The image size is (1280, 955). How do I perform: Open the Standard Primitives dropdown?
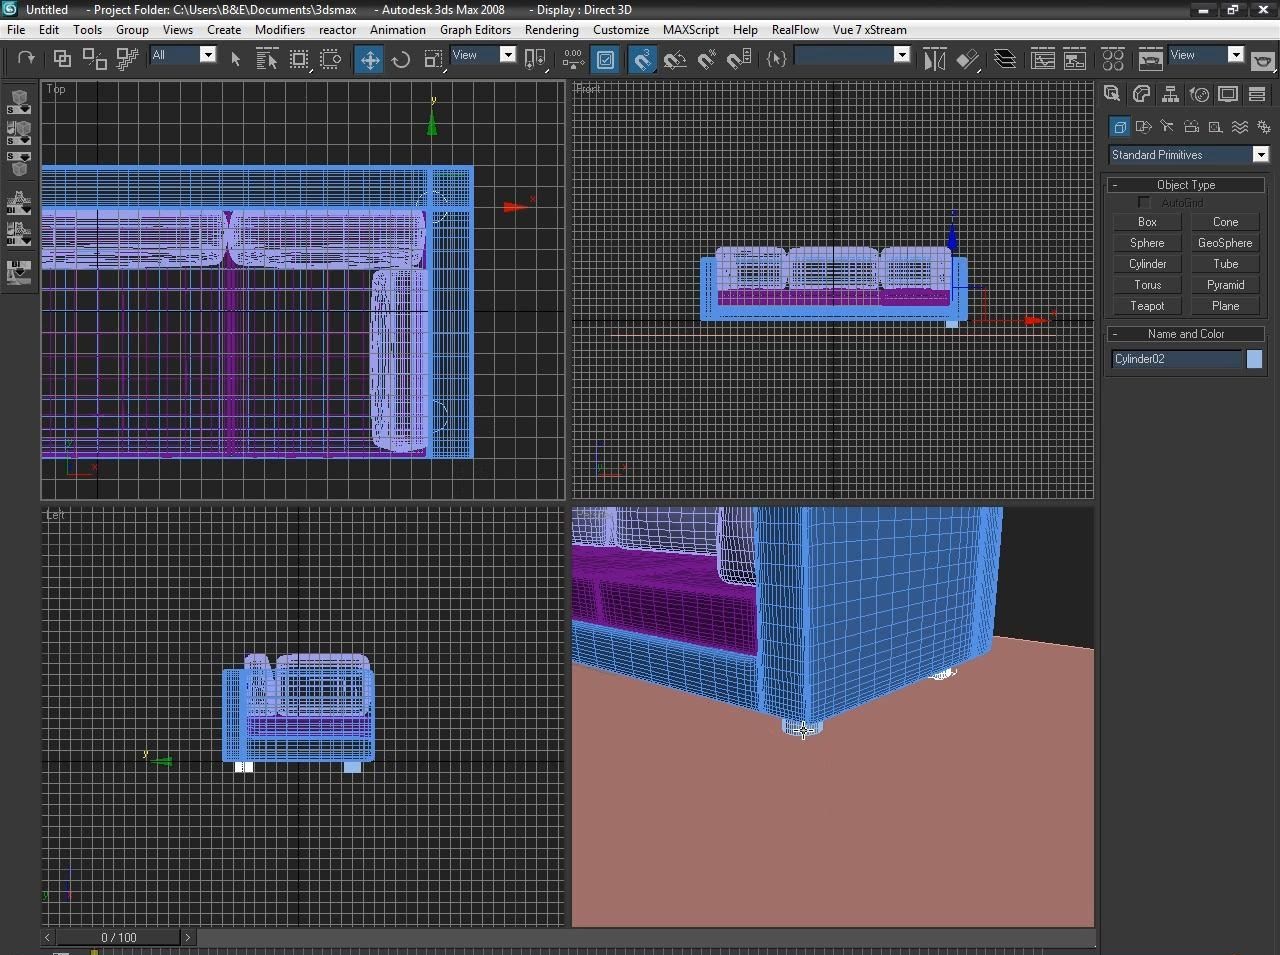(x=1260, y=155)
